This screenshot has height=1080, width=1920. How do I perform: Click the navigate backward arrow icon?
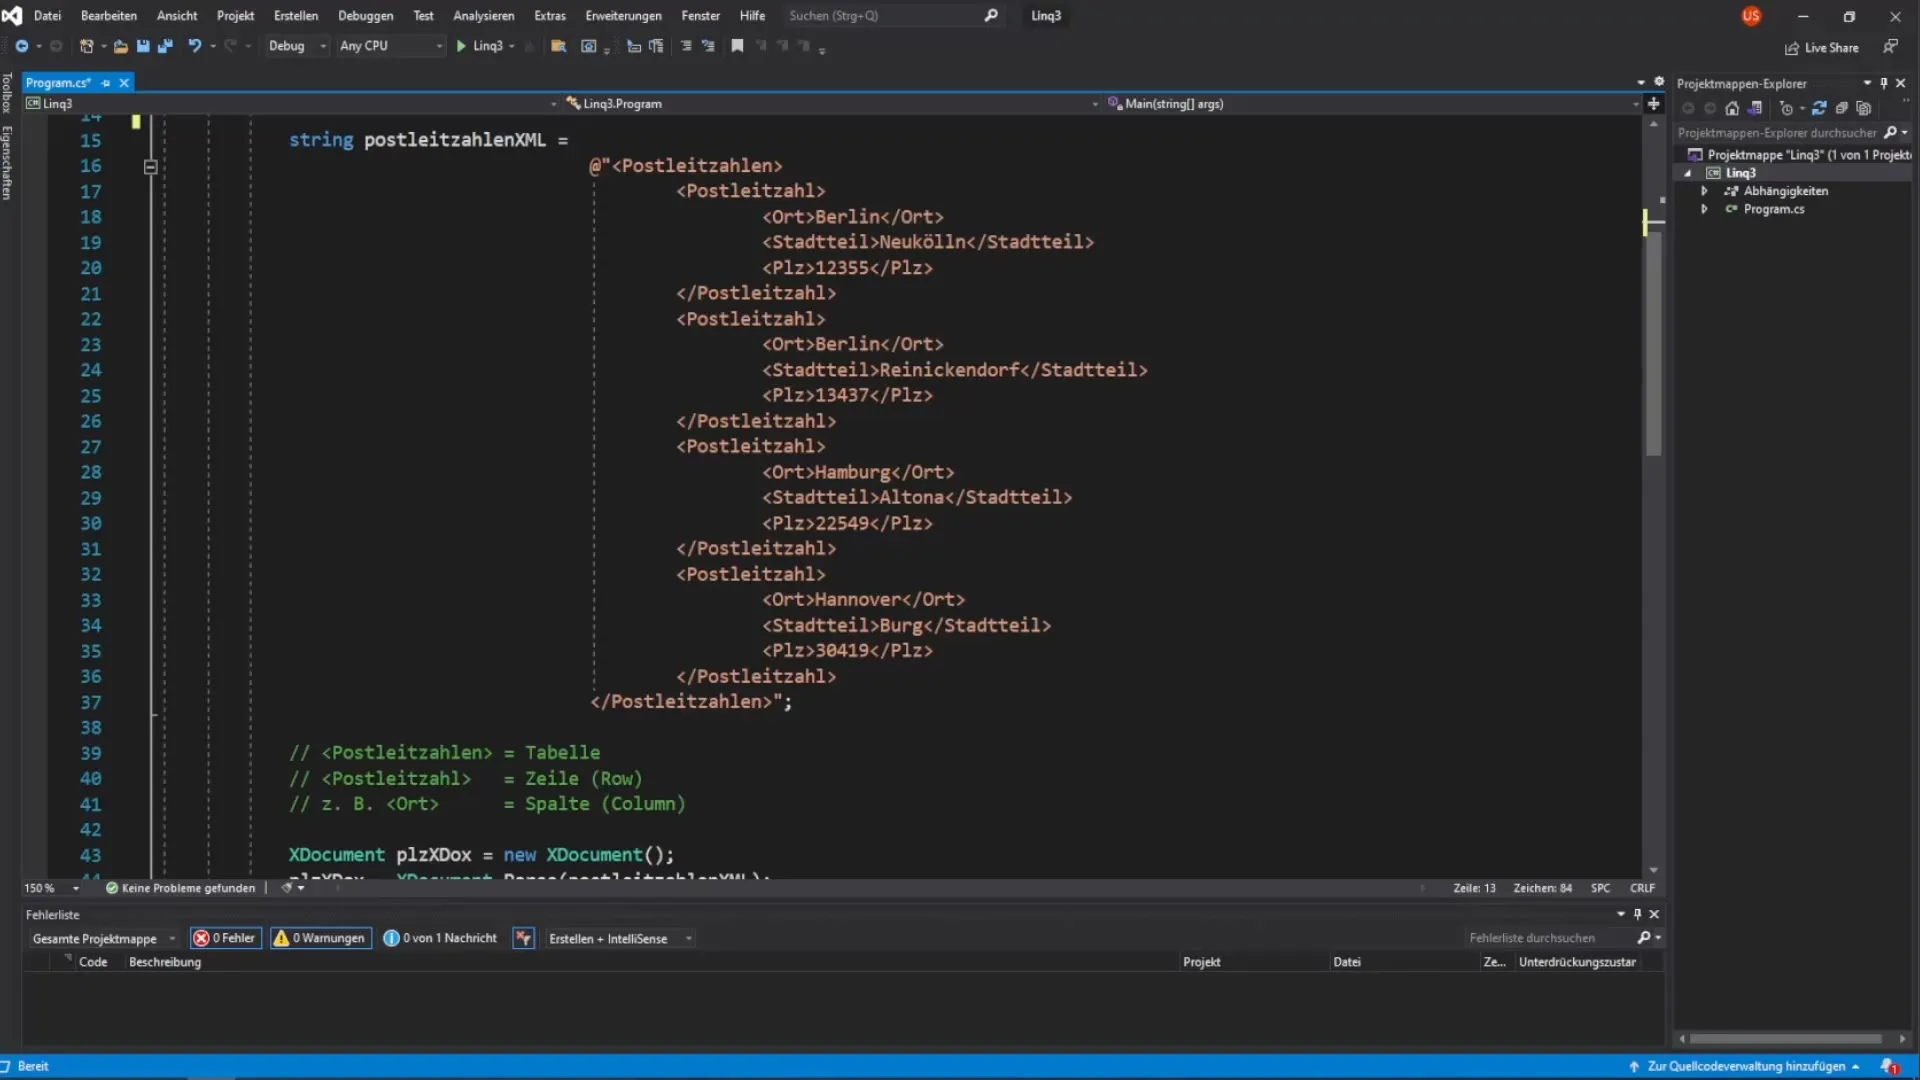coord(21,46)
